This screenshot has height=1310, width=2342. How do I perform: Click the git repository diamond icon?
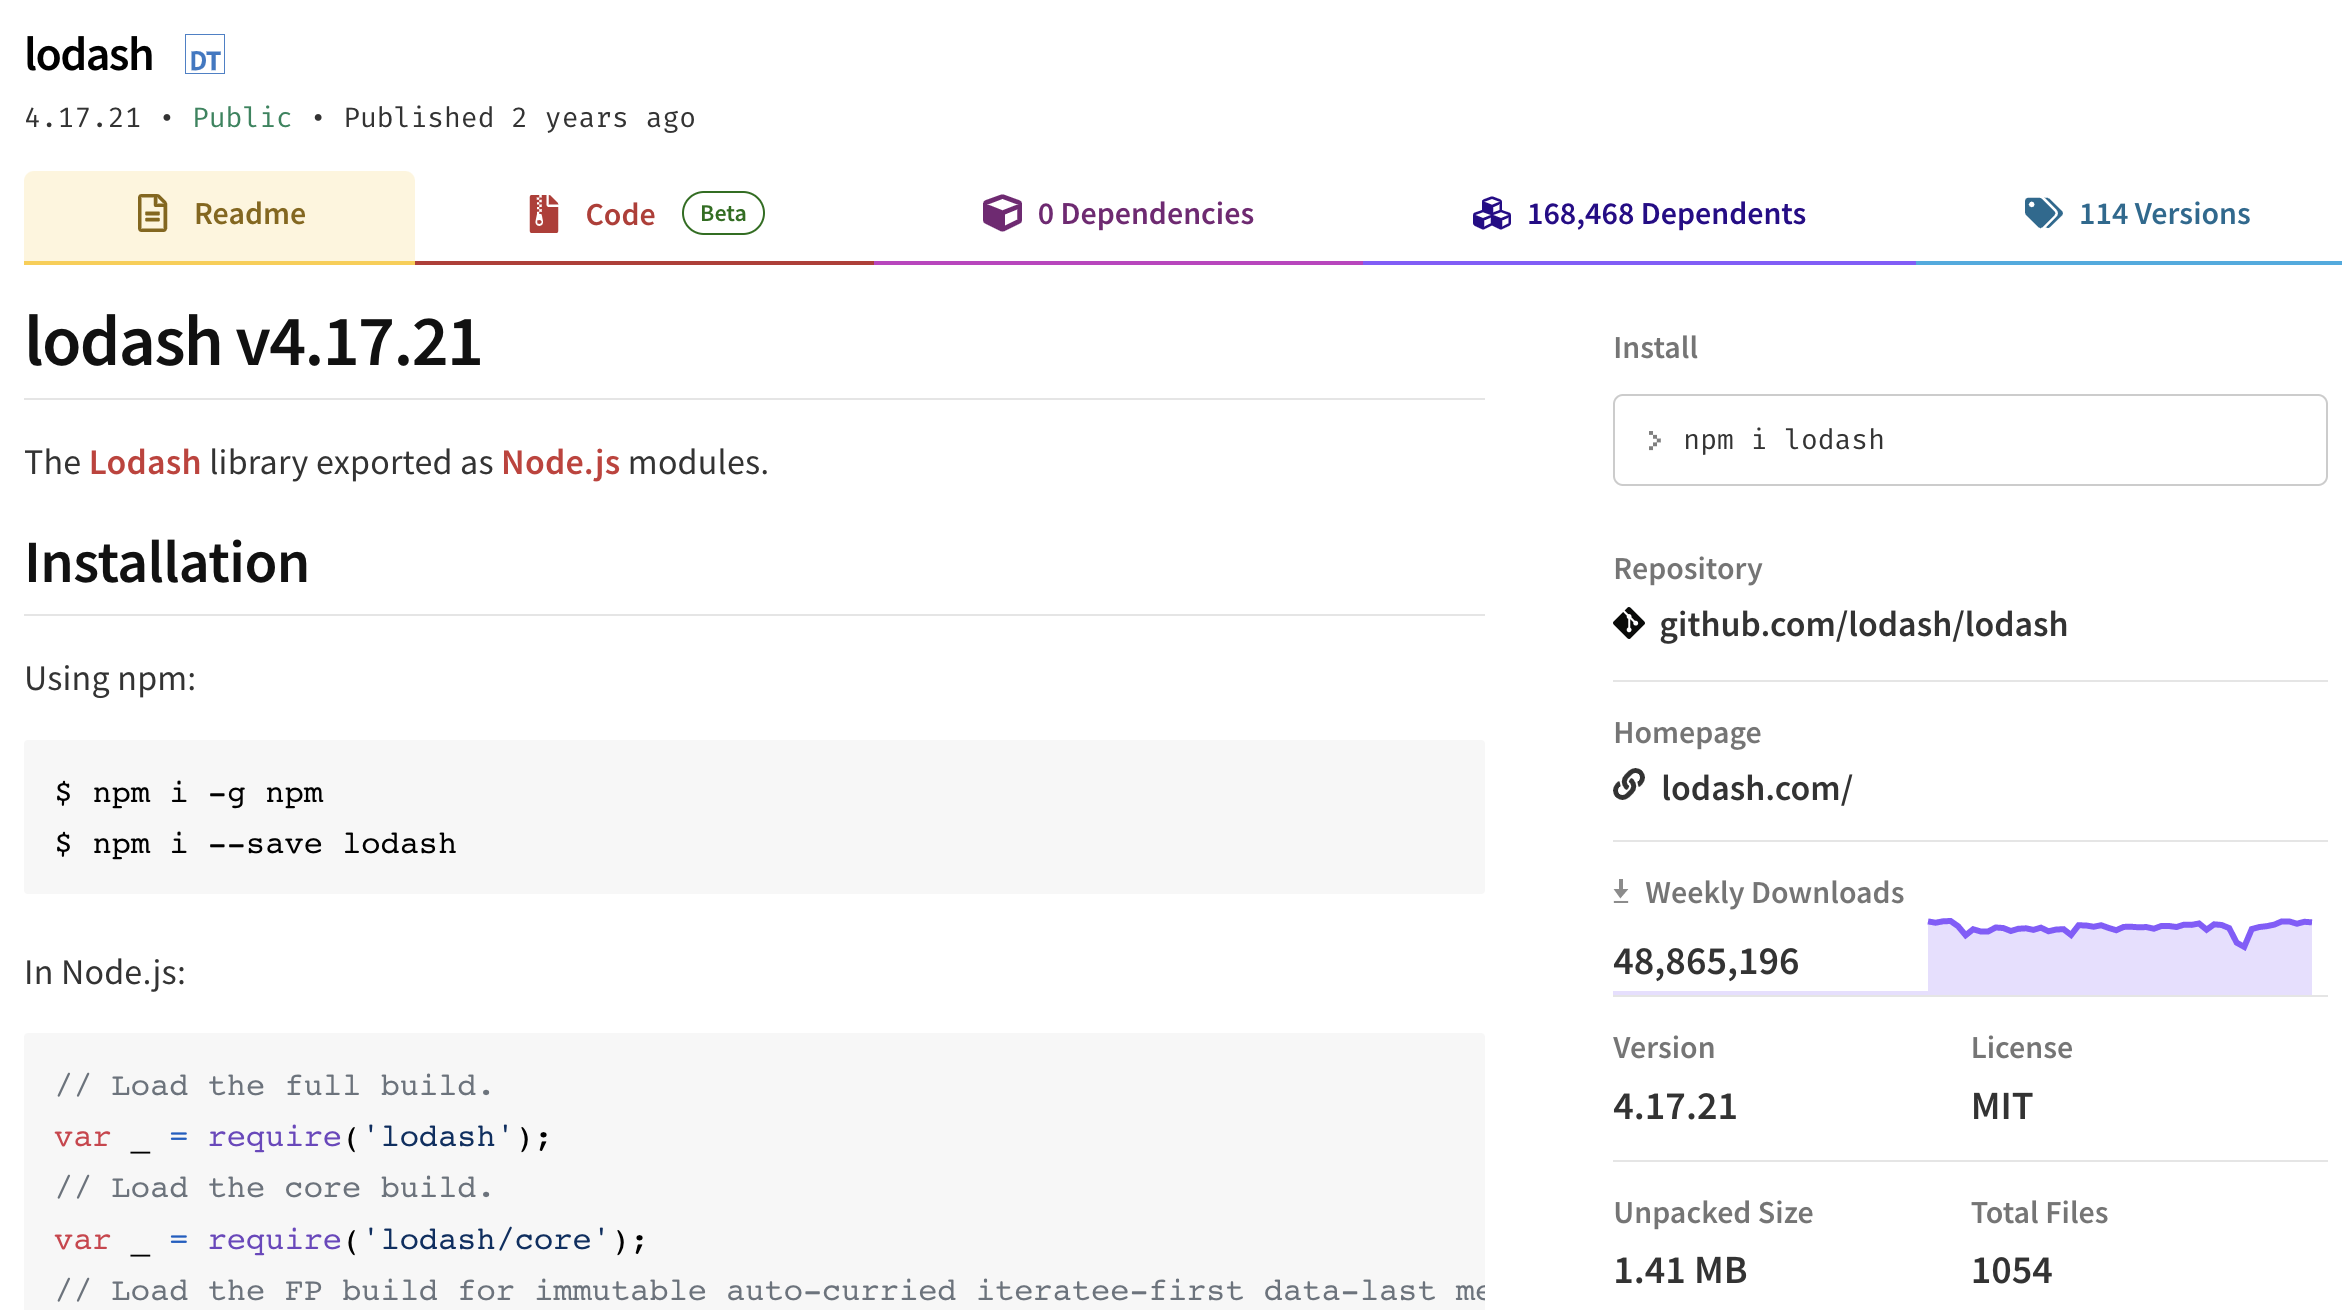pyautogui.click(x=1629, y=623)
